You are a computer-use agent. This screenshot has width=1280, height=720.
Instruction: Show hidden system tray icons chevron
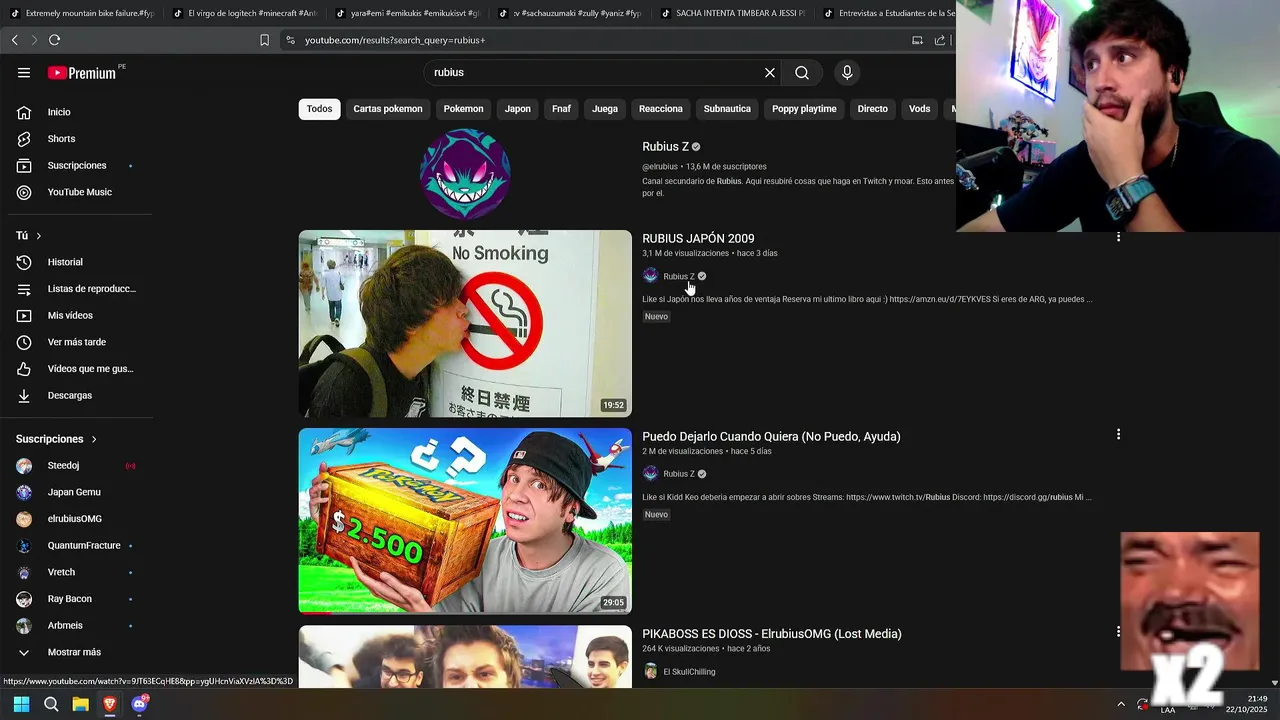pos(1120,704)
